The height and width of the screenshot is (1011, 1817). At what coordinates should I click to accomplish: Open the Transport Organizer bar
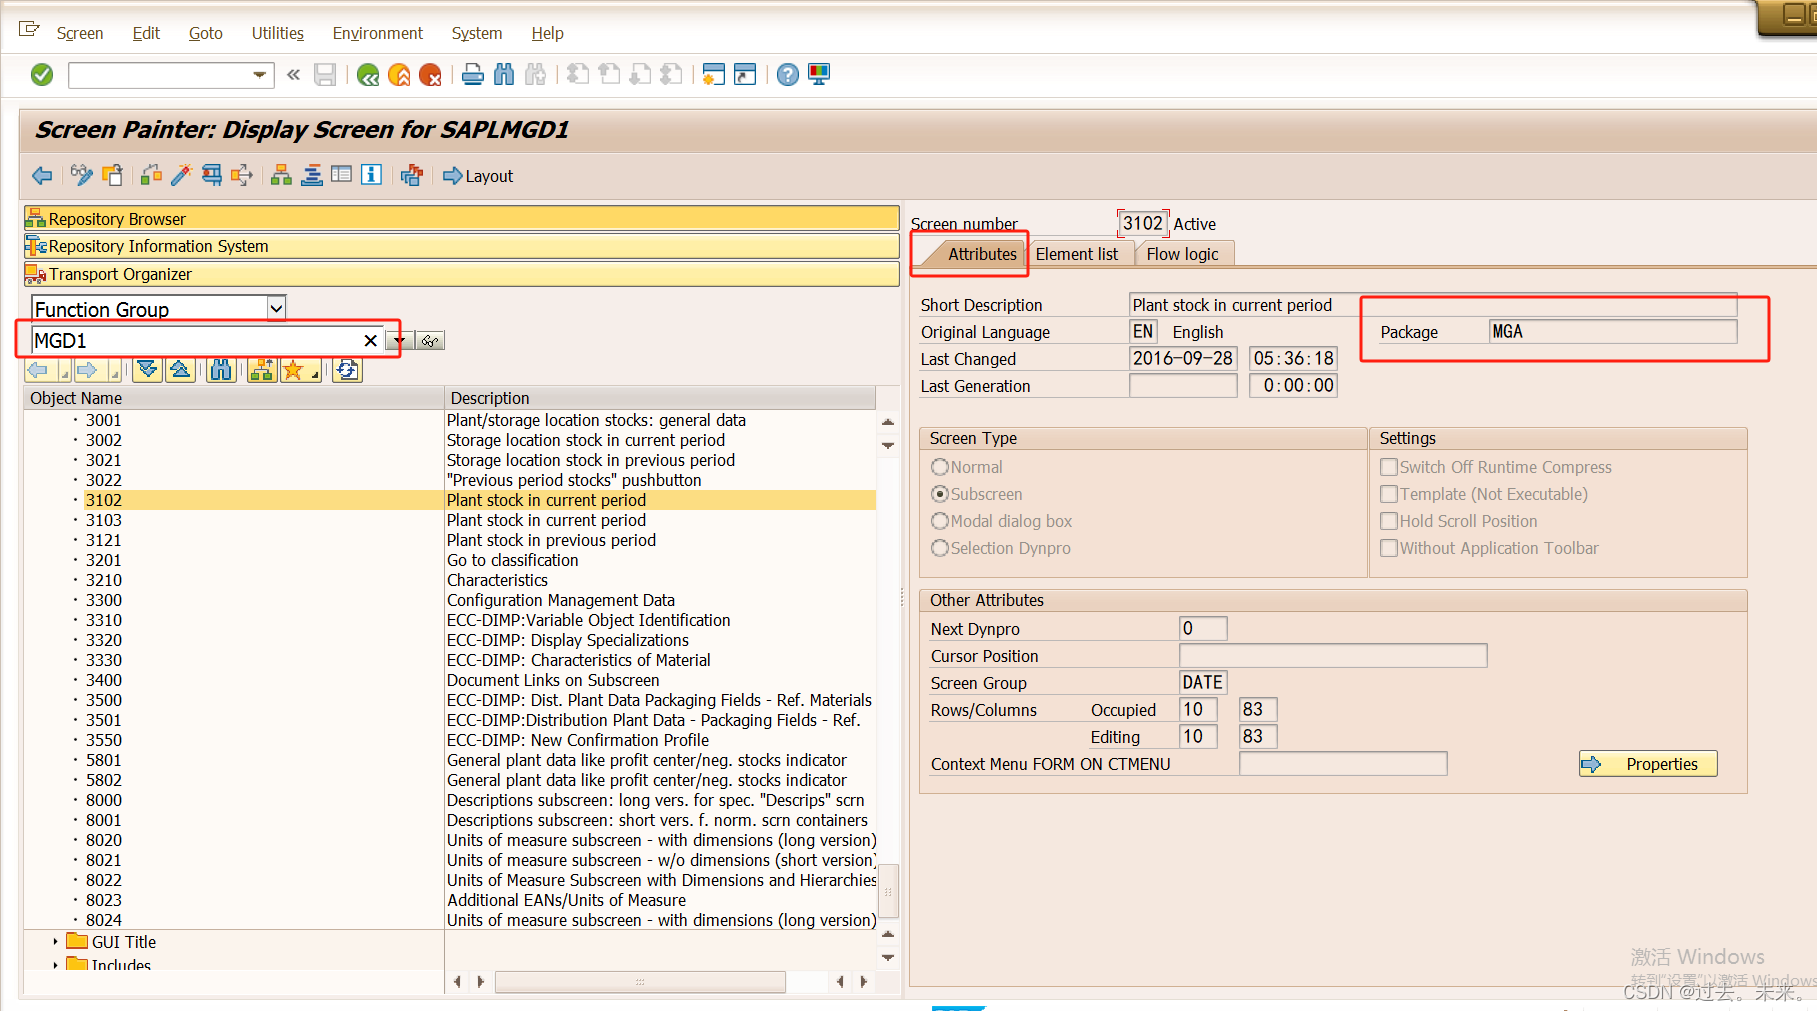pos(461,274)
